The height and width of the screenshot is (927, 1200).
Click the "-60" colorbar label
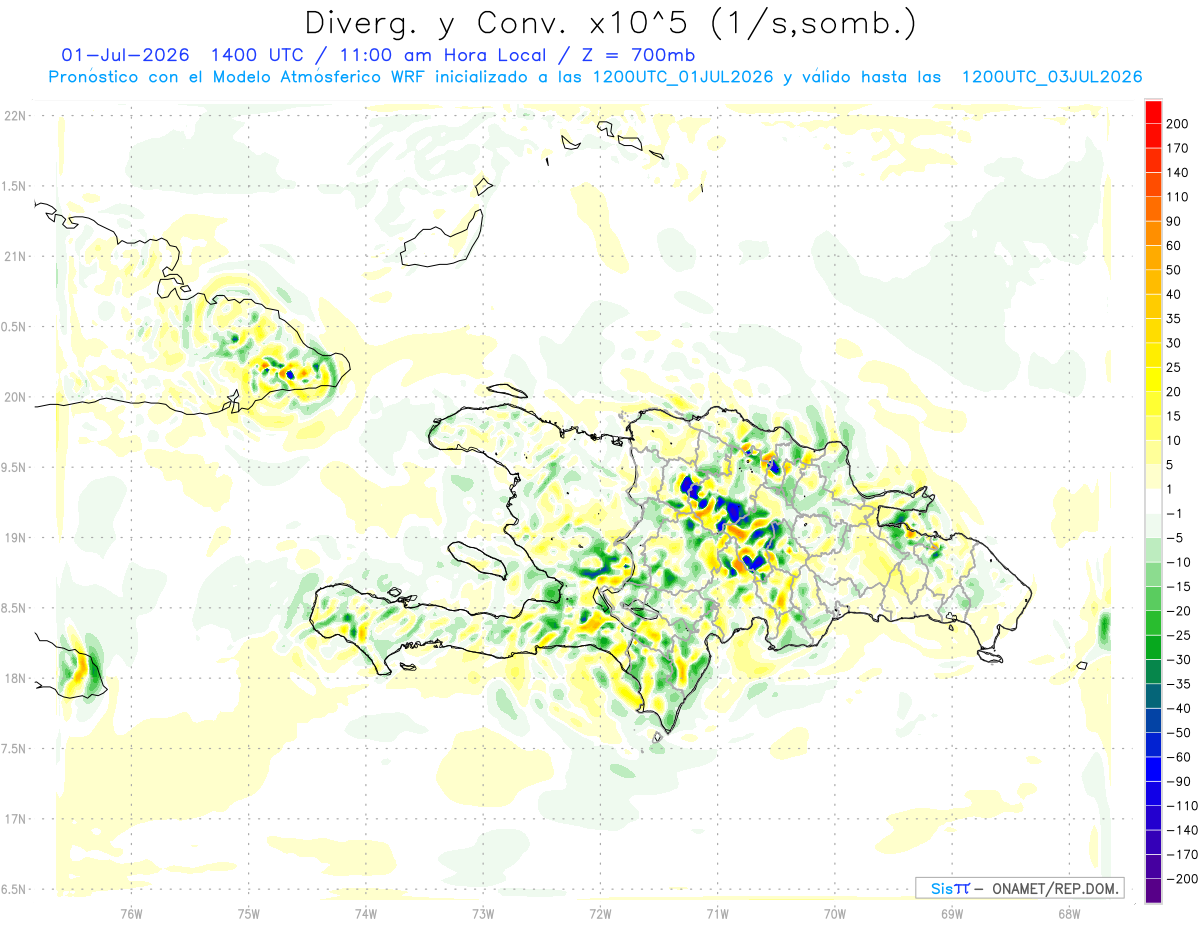pyautogui.click(x=1180, y=757)
